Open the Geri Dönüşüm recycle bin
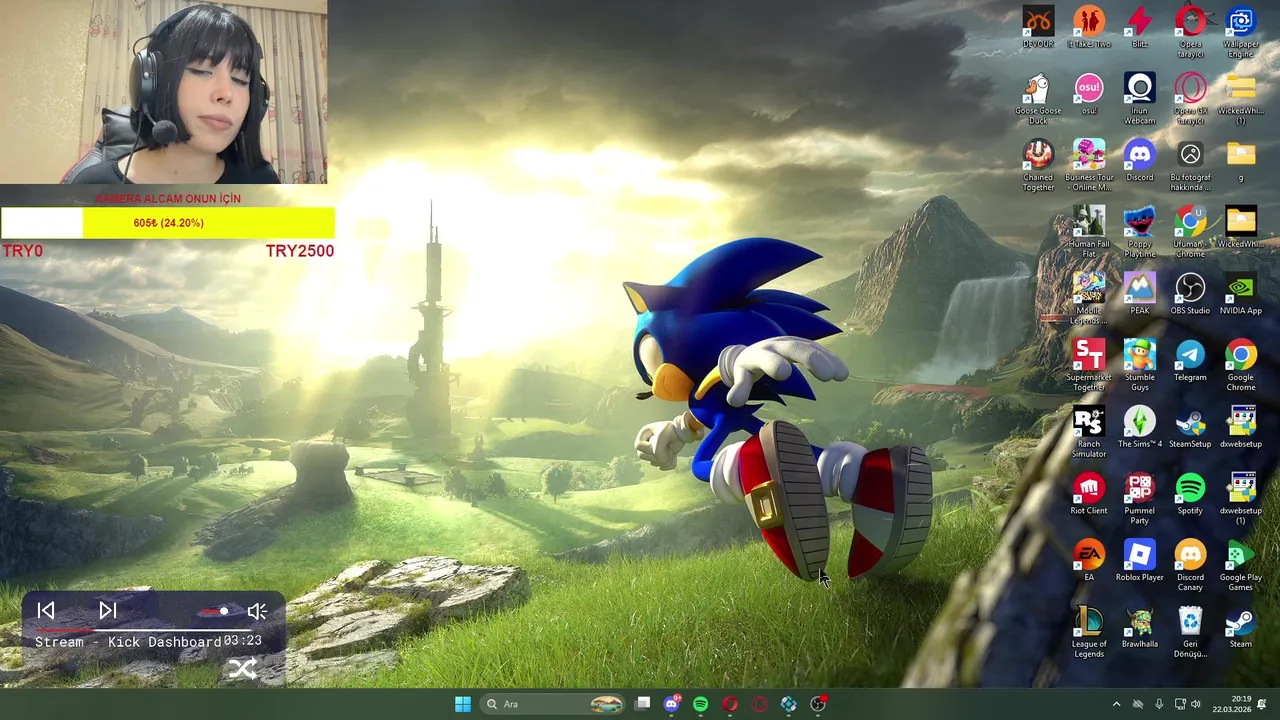 [1190, 632]
